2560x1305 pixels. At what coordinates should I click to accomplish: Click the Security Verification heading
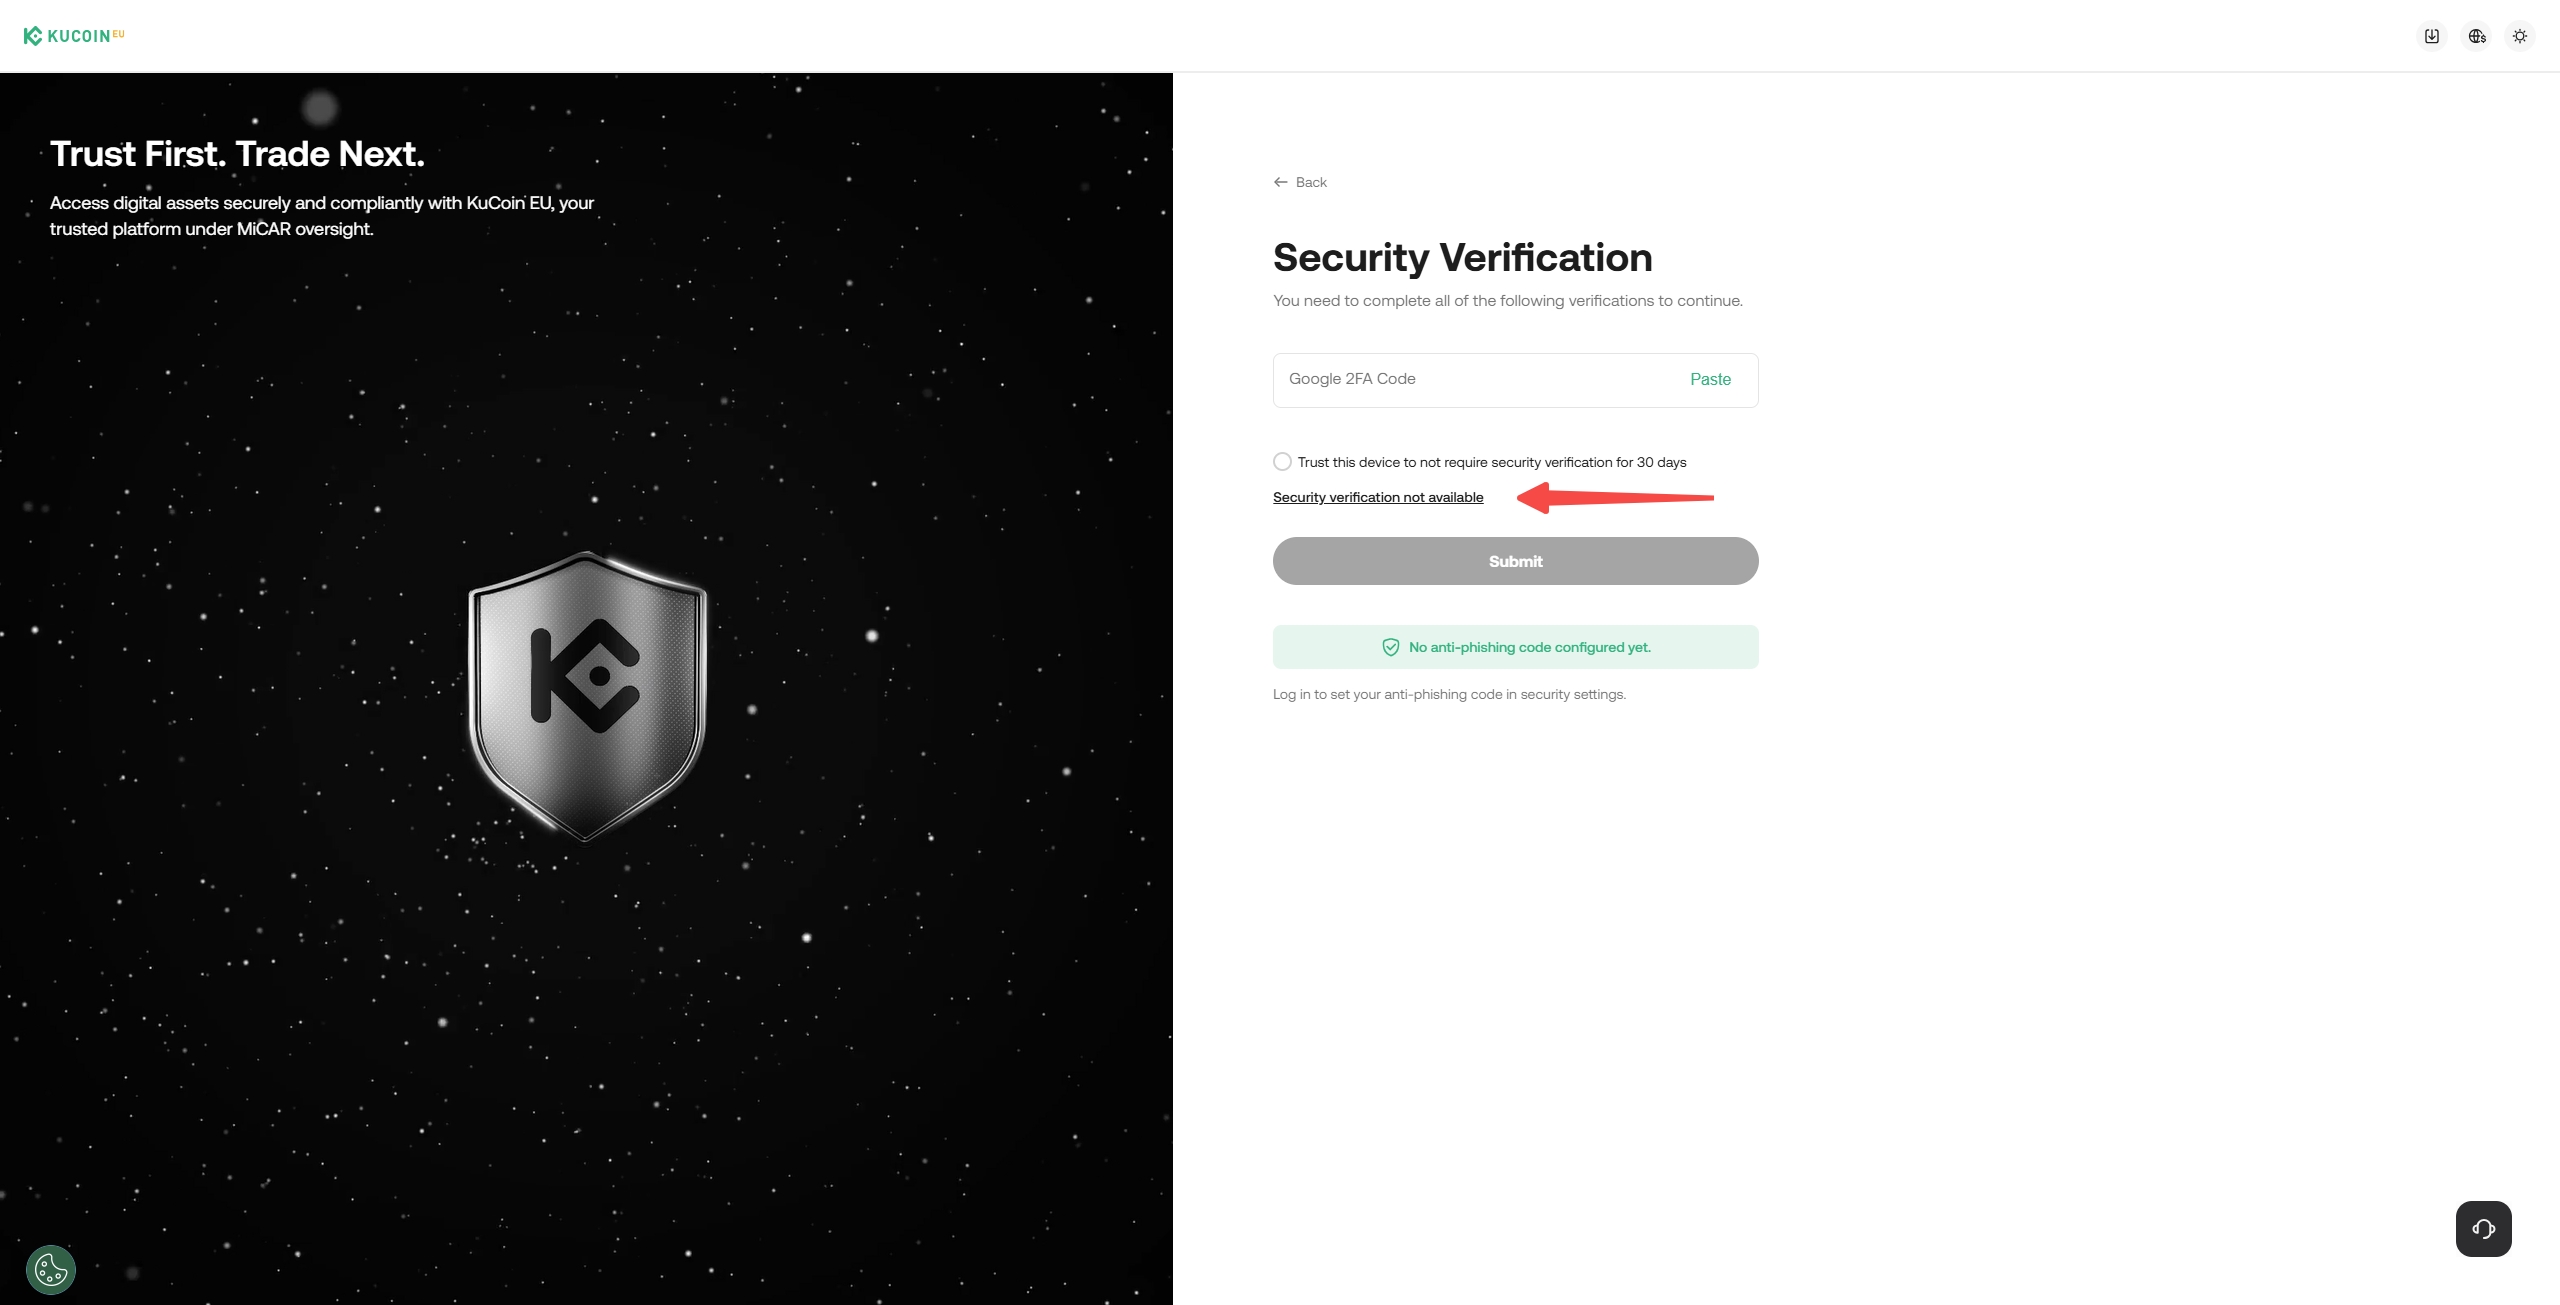point(1462,258)
